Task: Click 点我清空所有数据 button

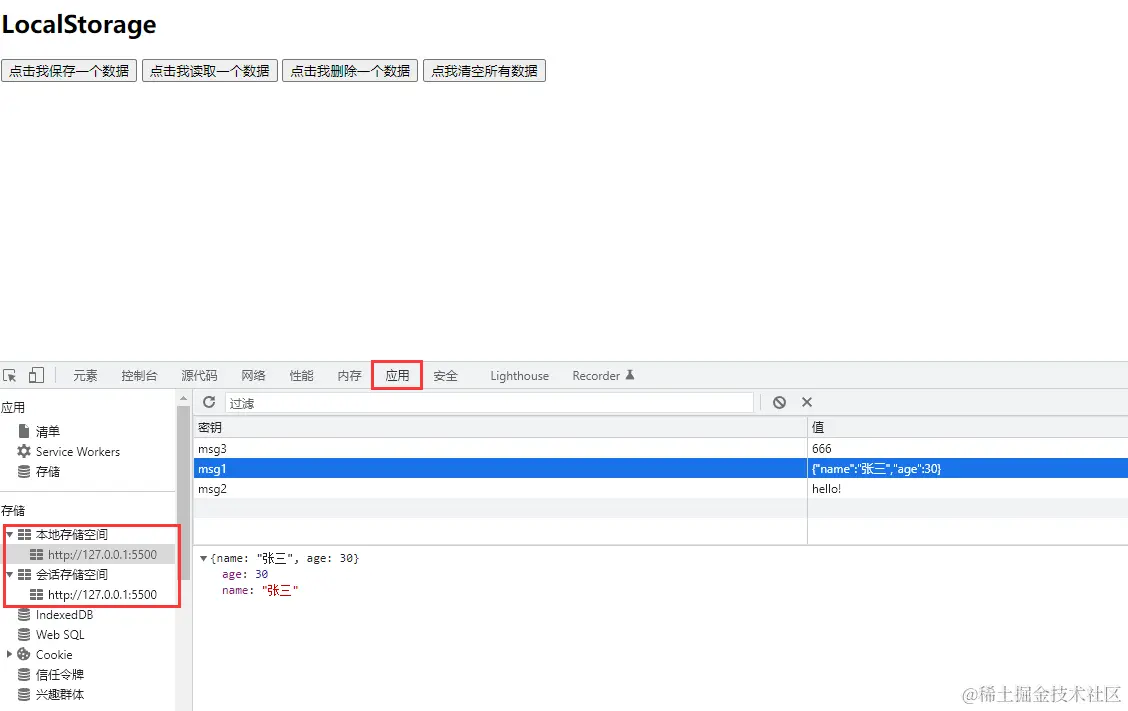Action: [484, 71]
